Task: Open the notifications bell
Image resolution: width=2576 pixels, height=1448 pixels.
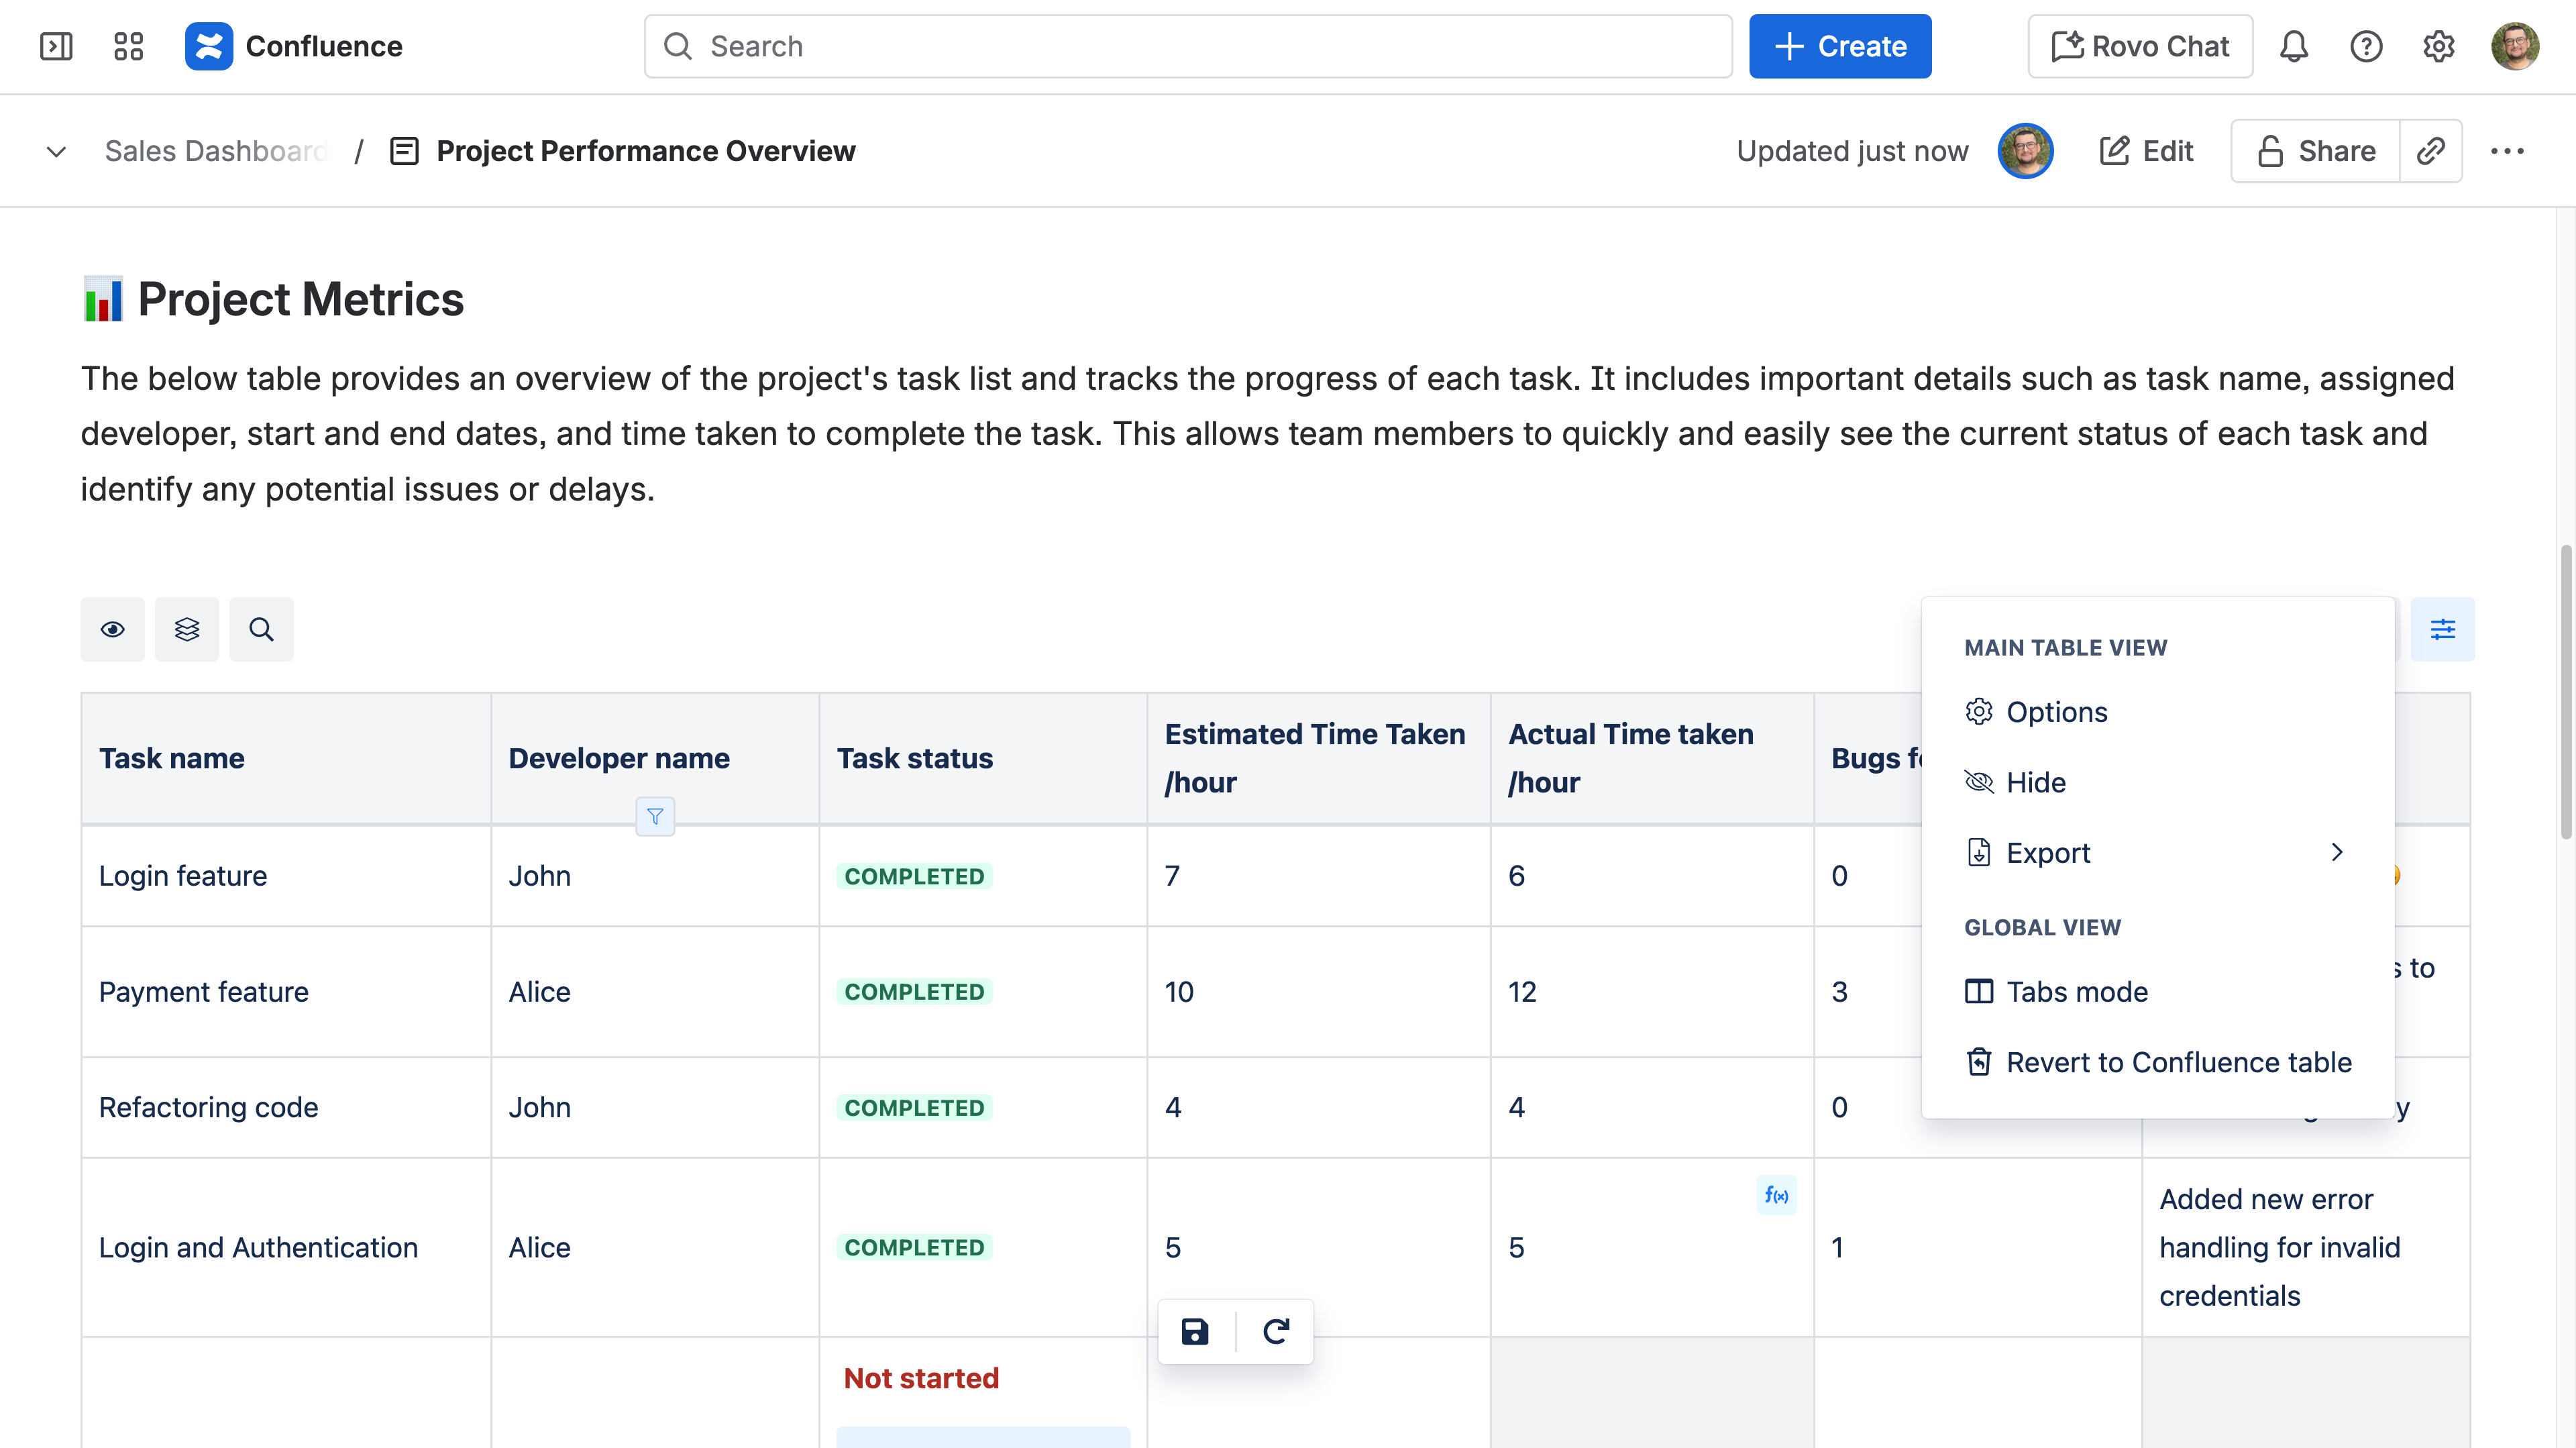Action: (2293, 46)
